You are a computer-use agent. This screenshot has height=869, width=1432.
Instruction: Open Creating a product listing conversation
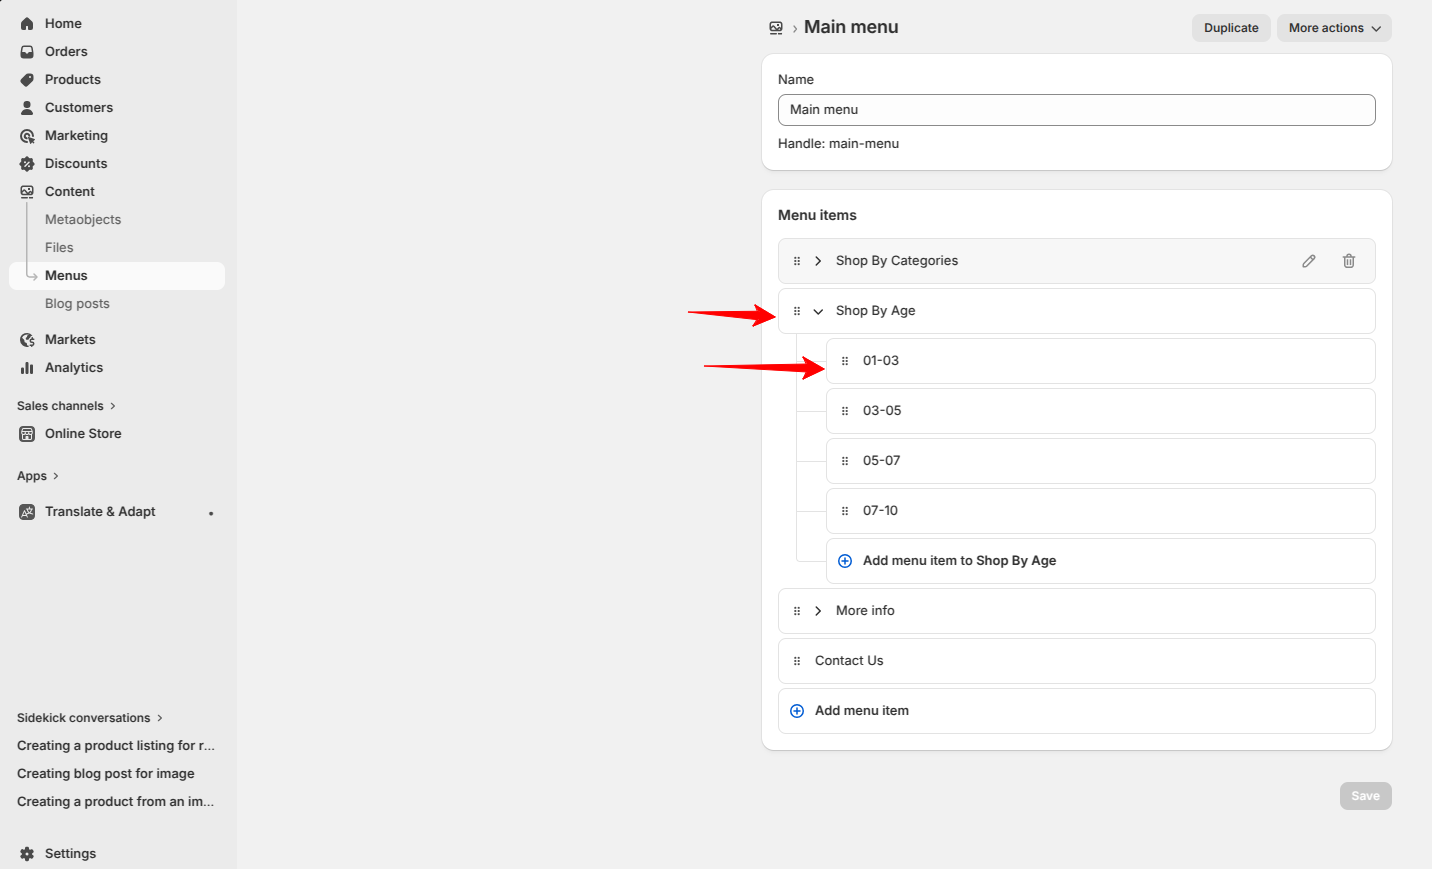click(x=116, y=745)
